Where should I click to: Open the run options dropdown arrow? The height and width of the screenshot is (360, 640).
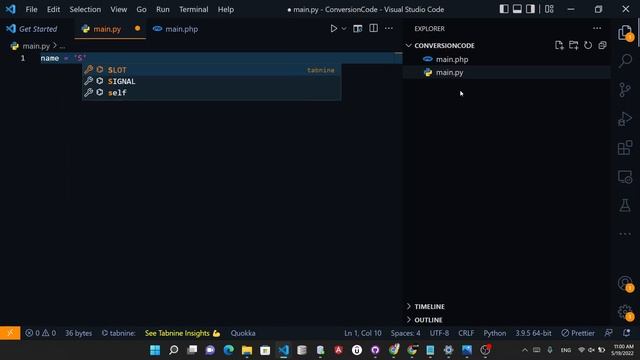(344, 29)
